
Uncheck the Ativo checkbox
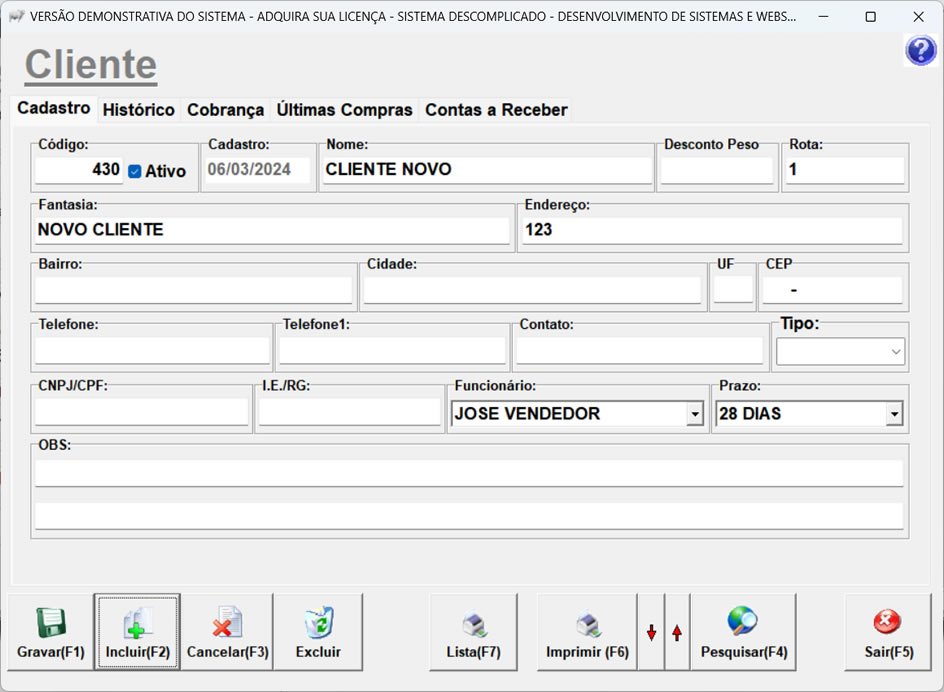point(135,172)
